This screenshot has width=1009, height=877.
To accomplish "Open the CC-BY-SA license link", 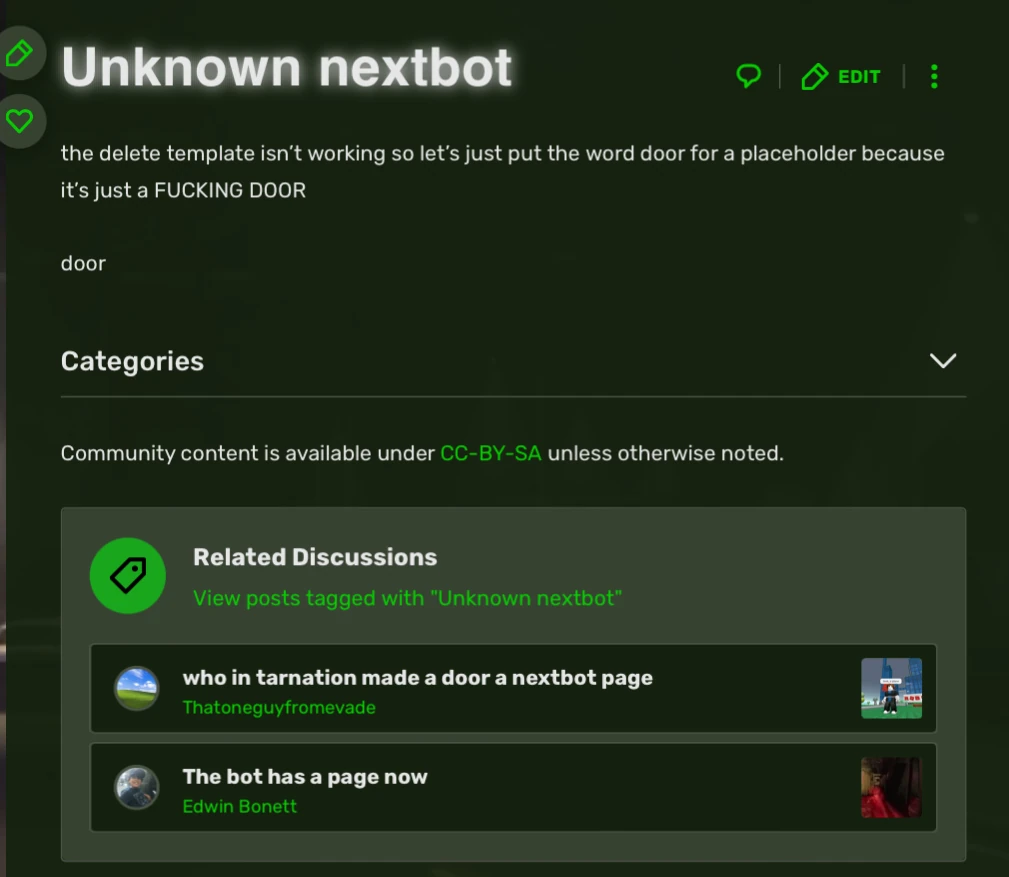I will 491,453.
